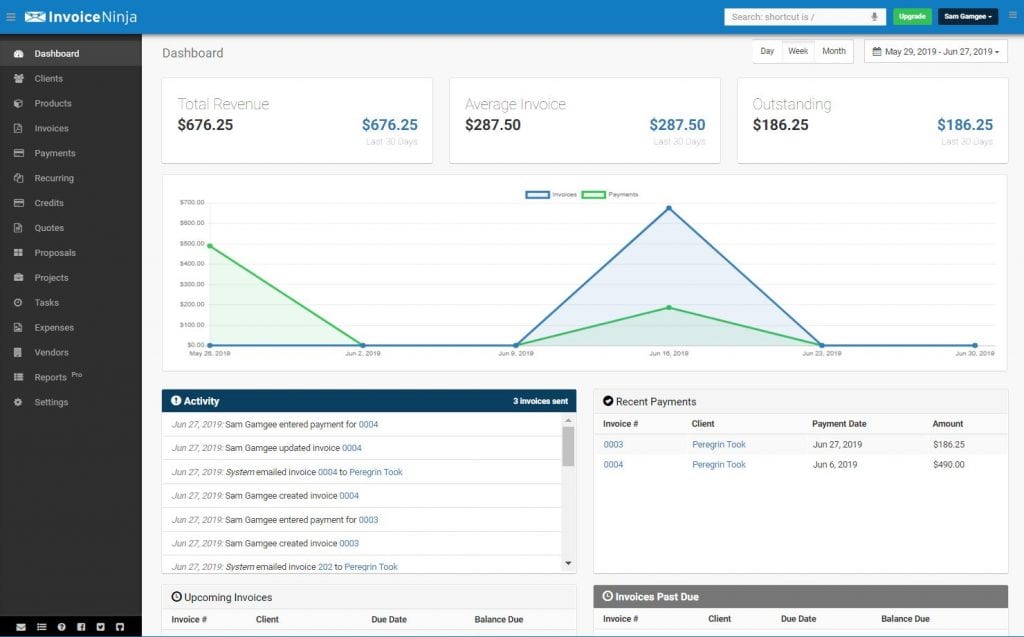The image size is (1024, 637).
Task: Switch chart view to Month
Action: (833, 50)
